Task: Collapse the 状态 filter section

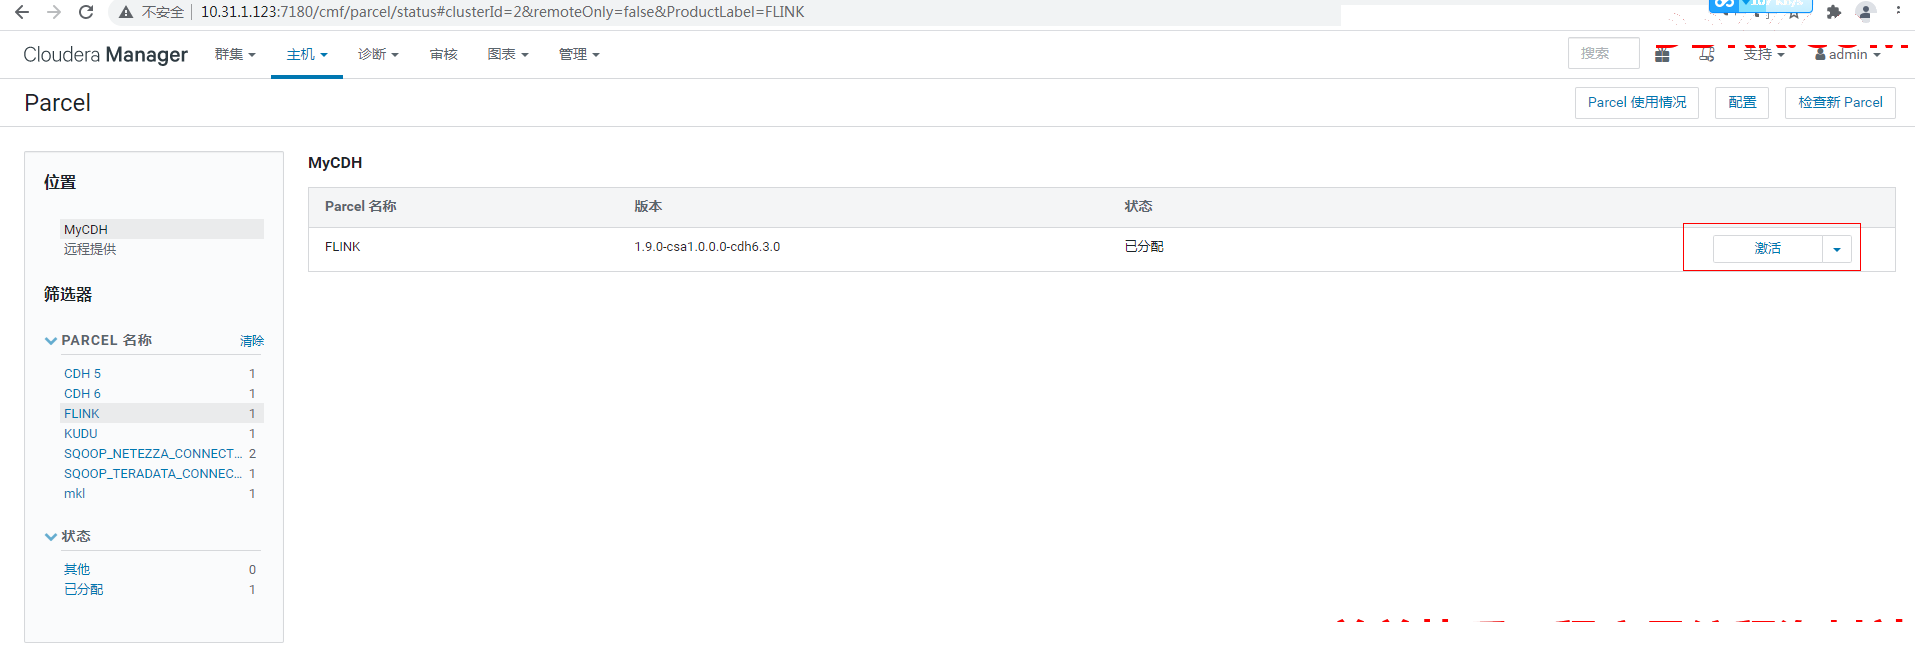Action: pyautogui.click(x=51, y=537)
